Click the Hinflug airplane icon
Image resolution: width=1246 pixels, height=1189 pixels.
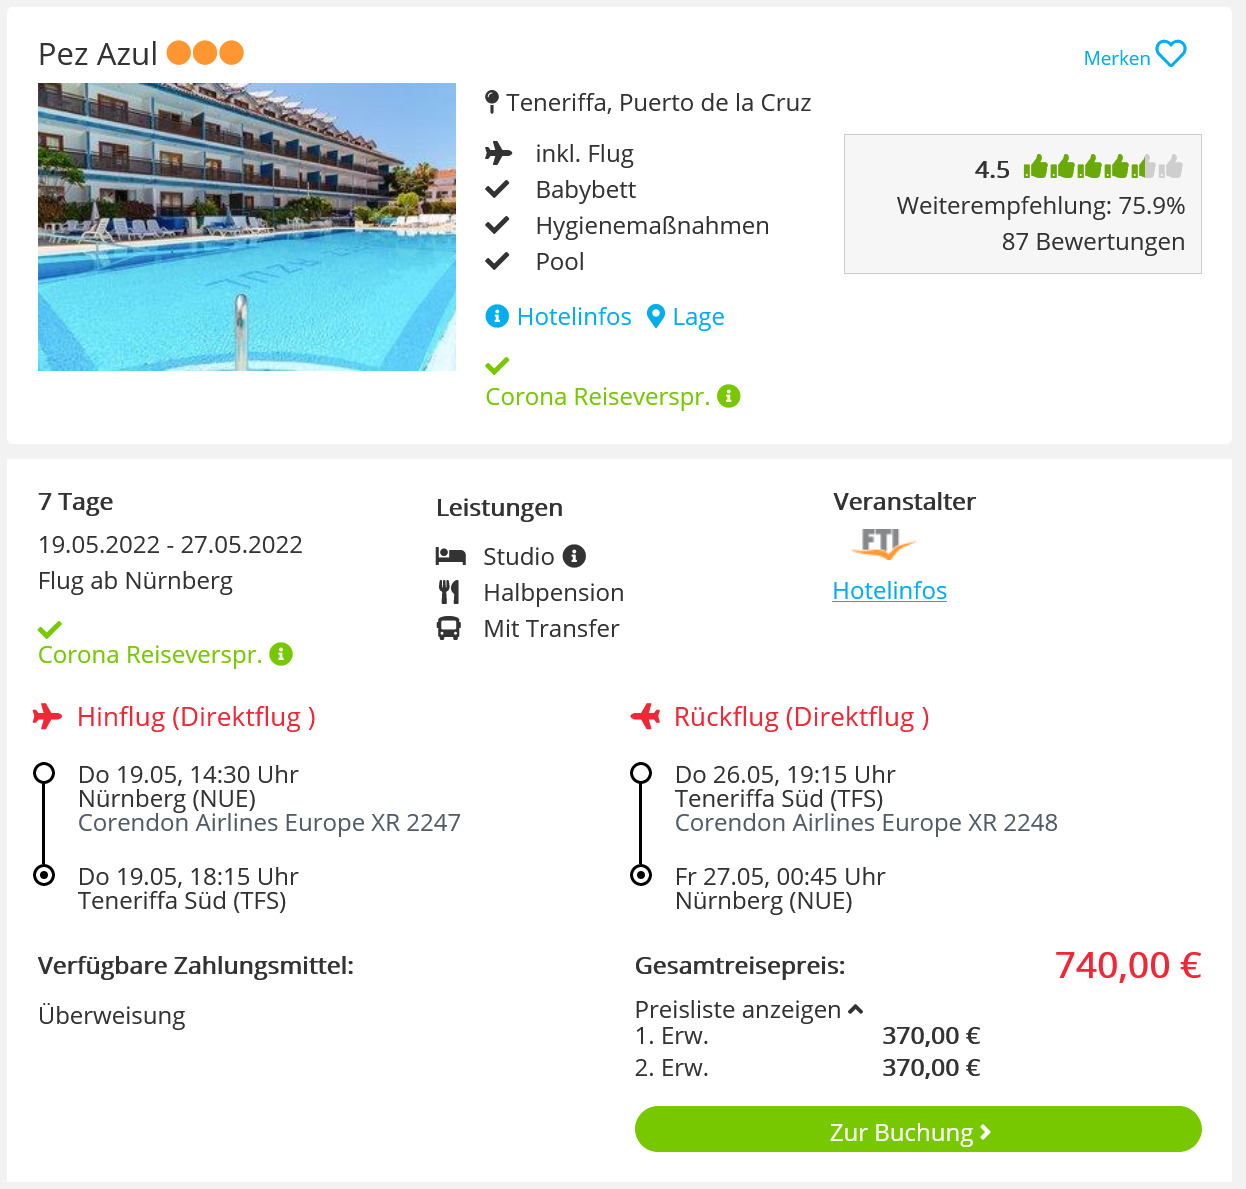point(47,716)
